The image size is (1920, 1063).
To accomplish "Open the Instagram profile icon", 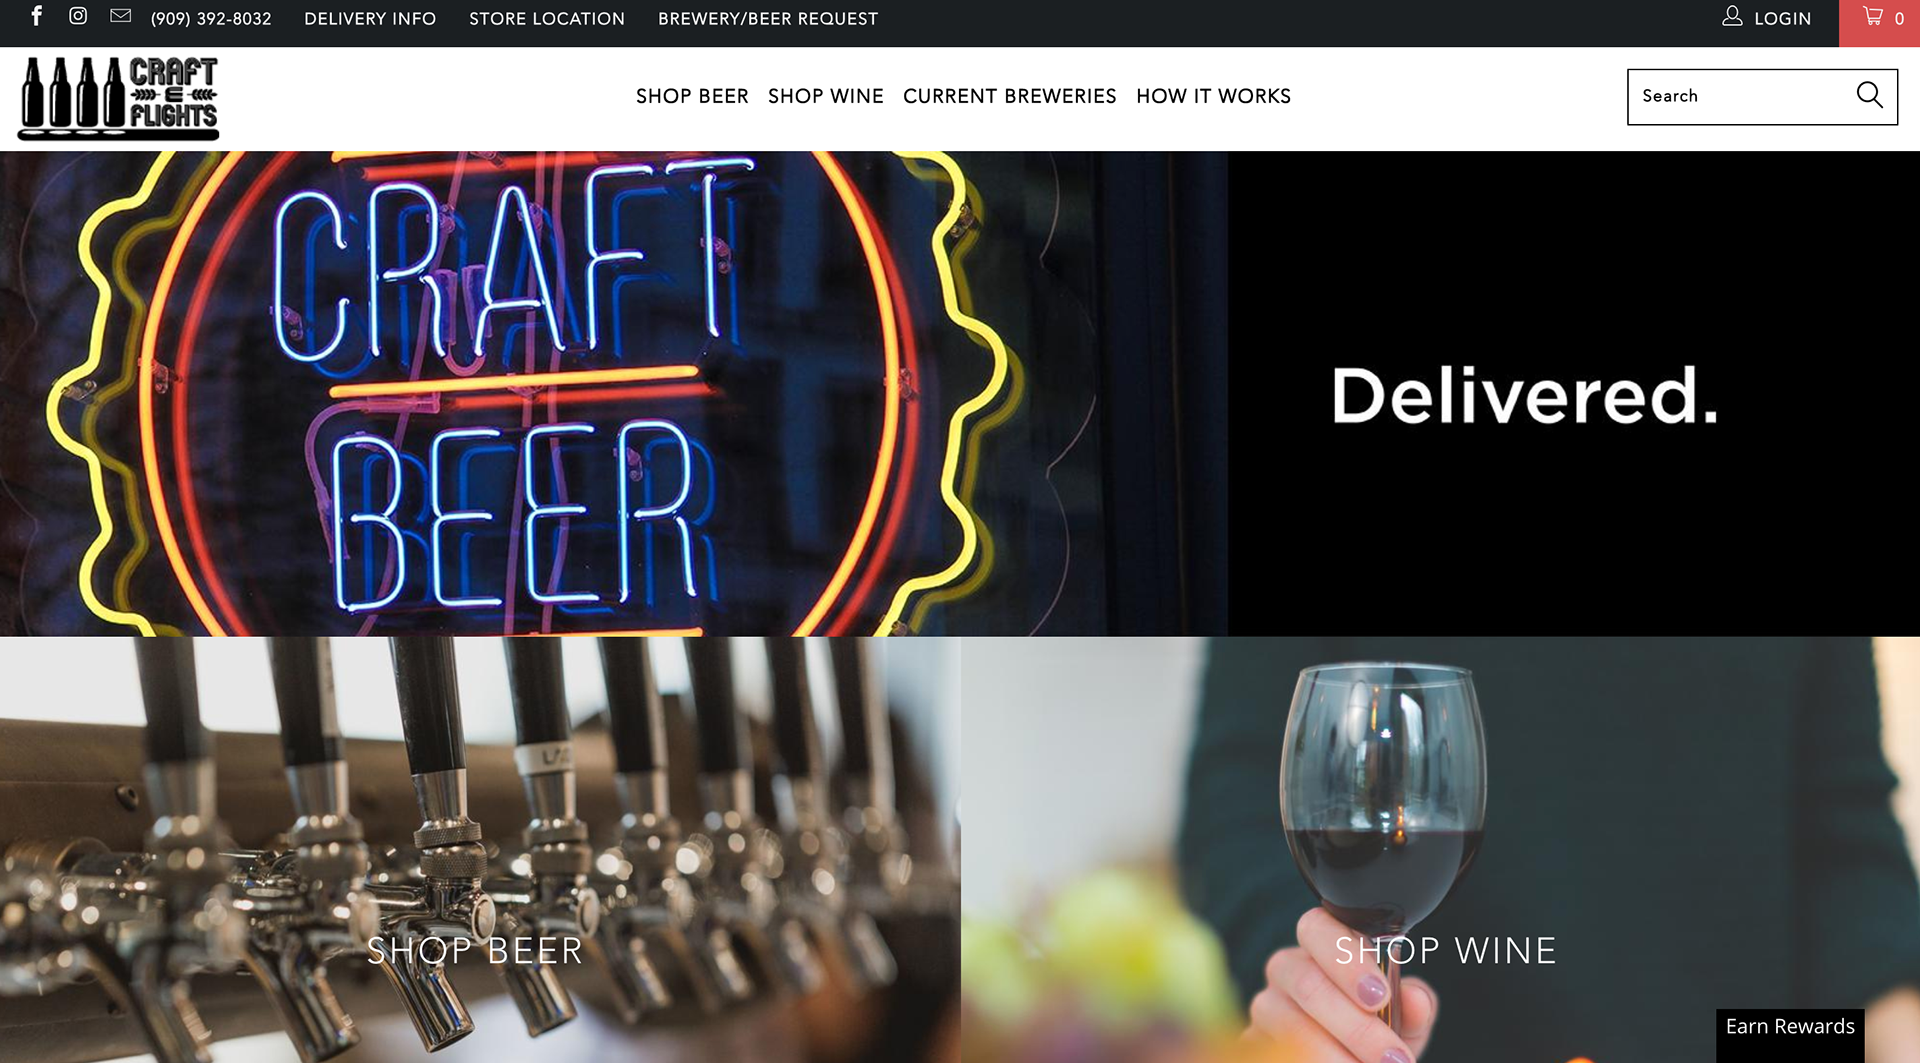I will coord(78,16).
